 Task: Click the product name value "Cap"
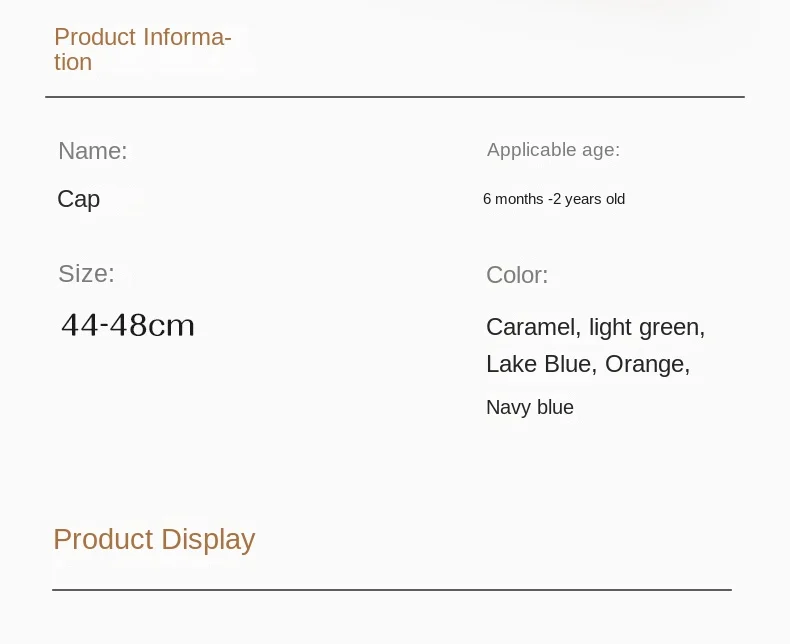coord(79,199)
